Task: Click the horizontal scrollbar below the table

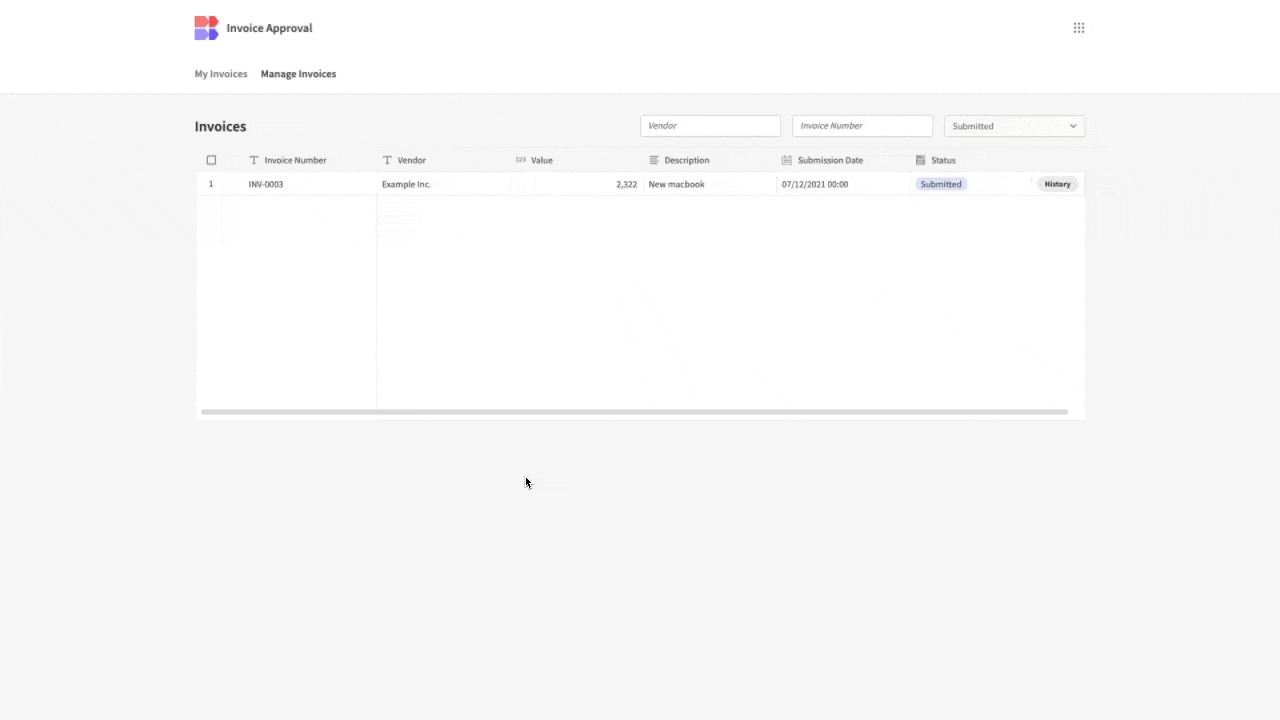Action: (635, 411)
